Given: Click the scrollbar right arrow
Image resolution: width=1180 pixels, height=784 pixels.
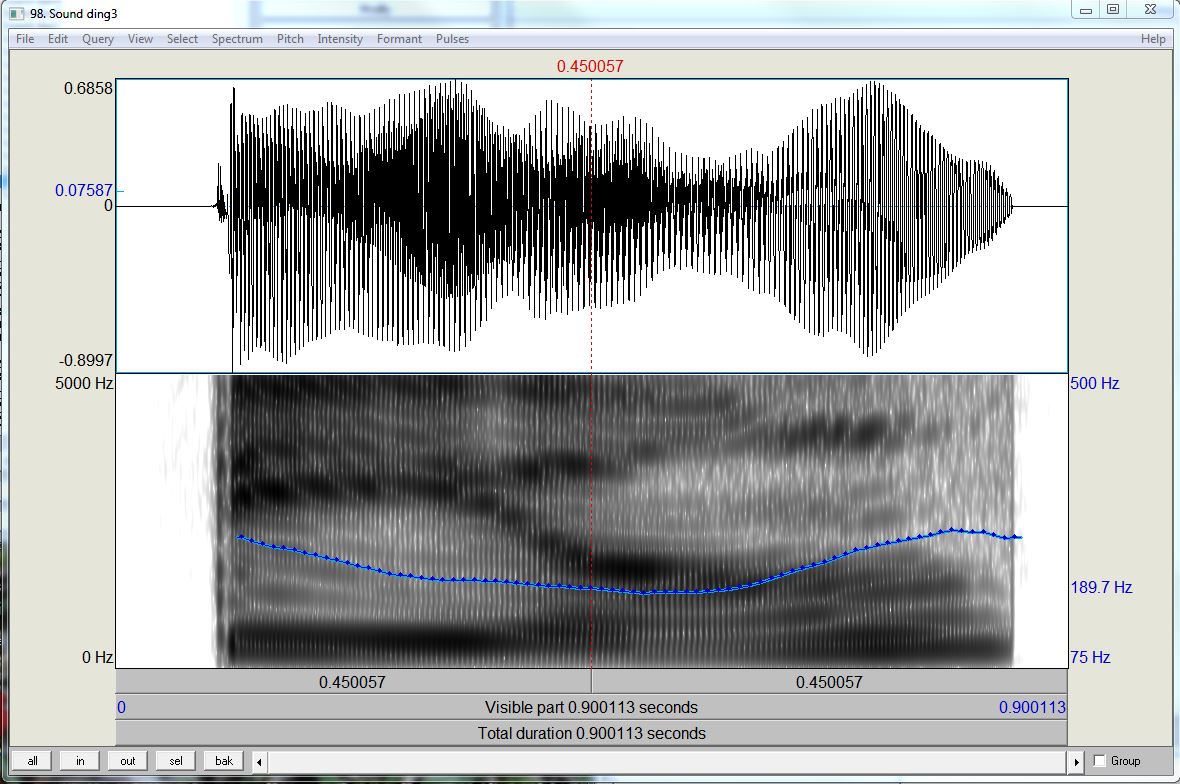Looking at the screenshot, I should [1076, 761].
